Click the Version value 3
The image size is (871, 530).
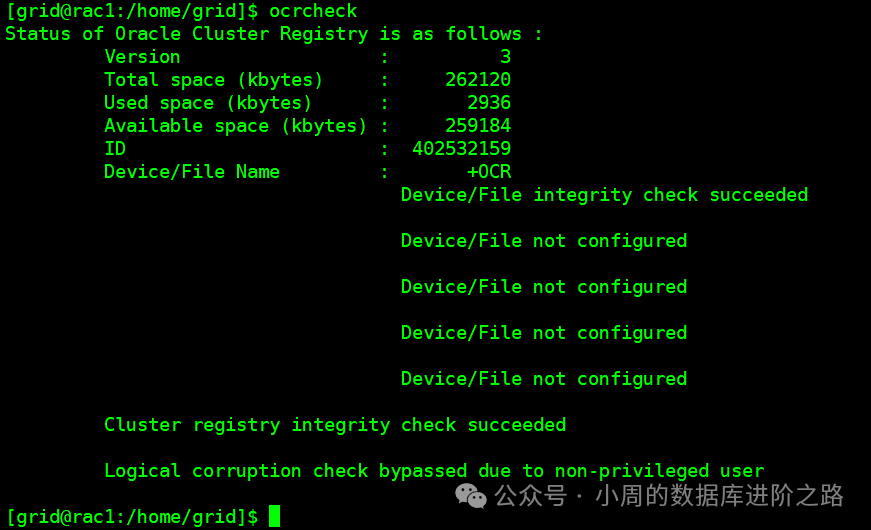point(505,57)
